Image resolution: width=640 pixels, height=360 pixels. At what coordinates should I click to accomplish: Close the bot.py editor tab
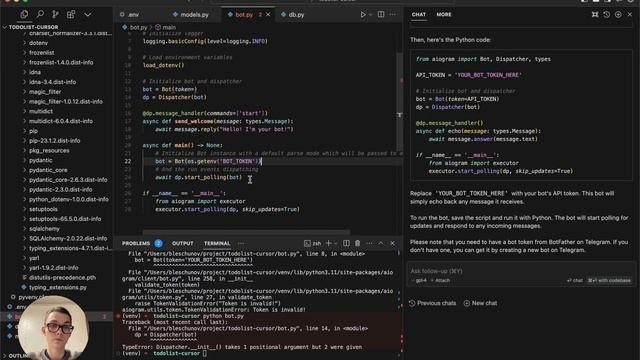point(268,15)
